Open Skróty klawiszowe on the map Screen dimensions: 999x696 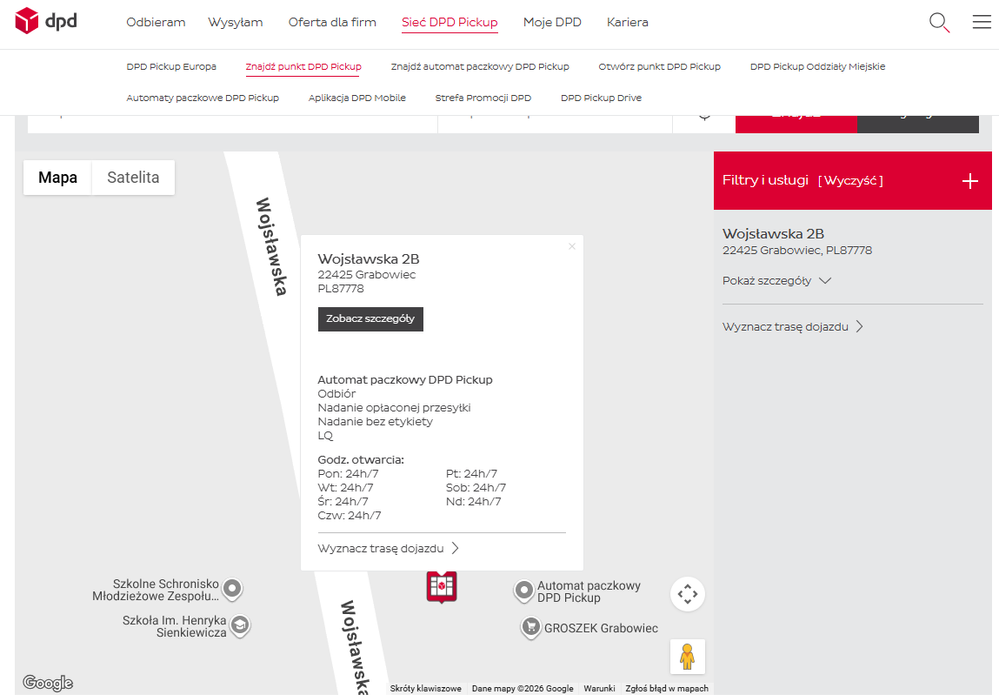pos(426,688)
